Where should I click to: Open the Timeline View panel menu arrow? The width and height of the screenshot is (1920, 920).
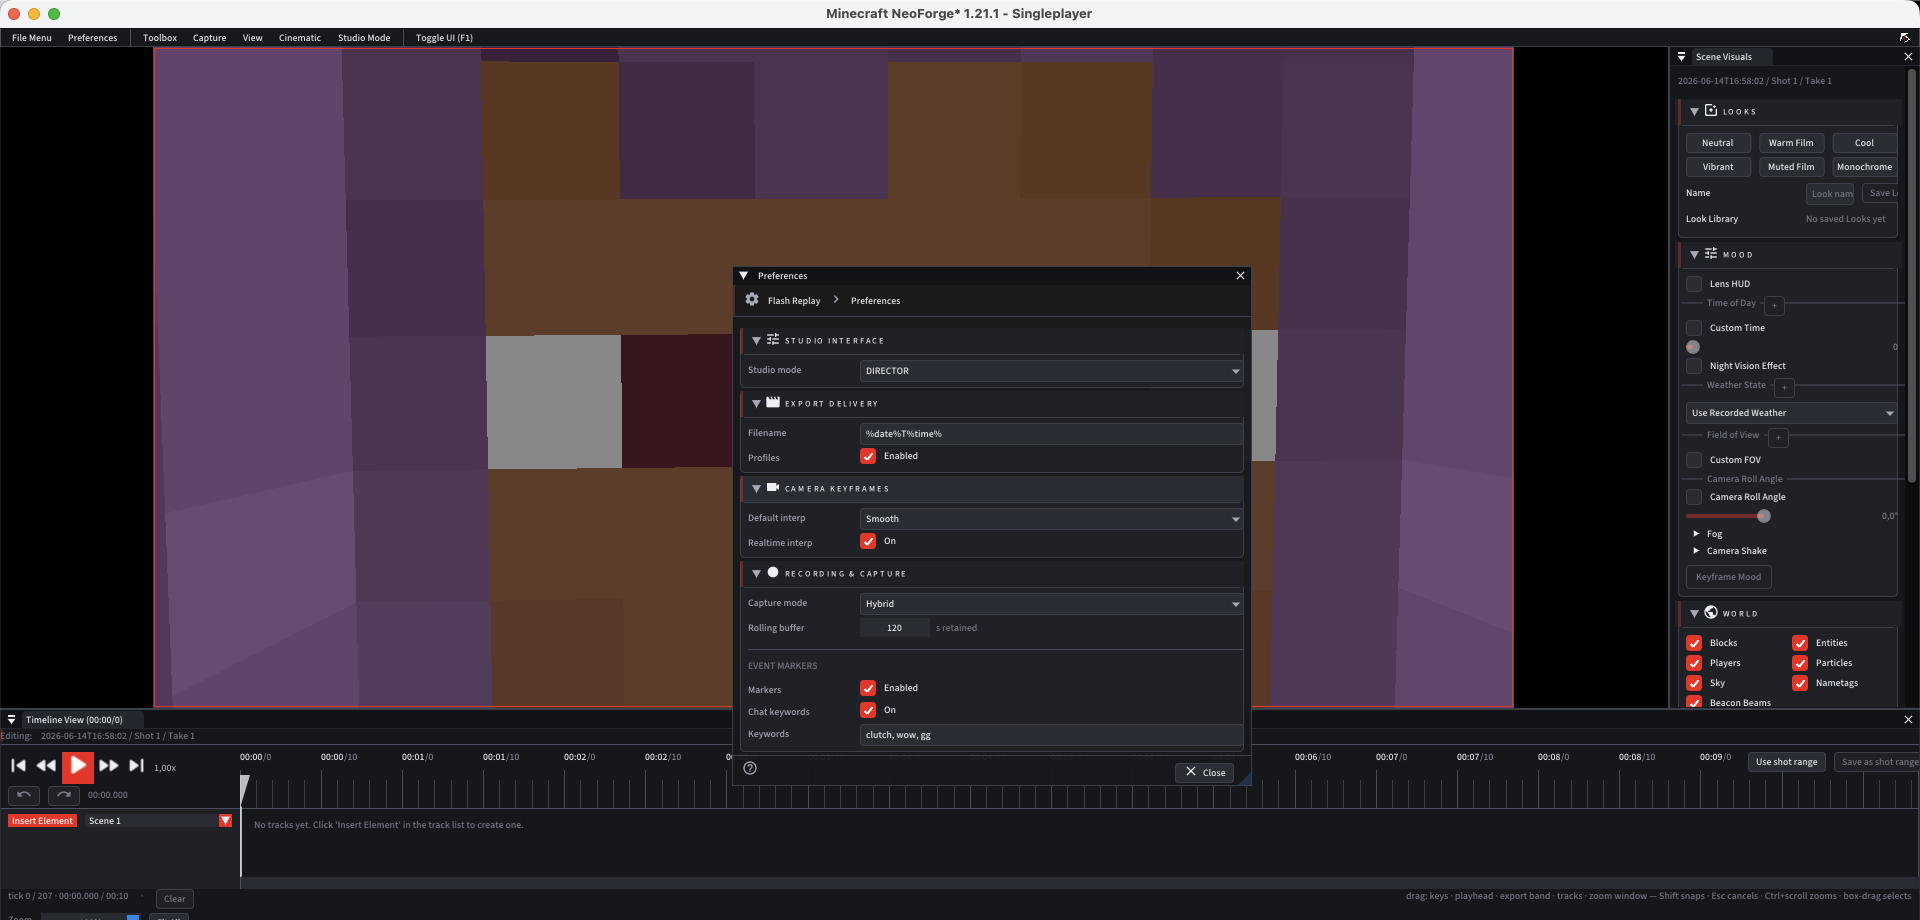(12, 720)
